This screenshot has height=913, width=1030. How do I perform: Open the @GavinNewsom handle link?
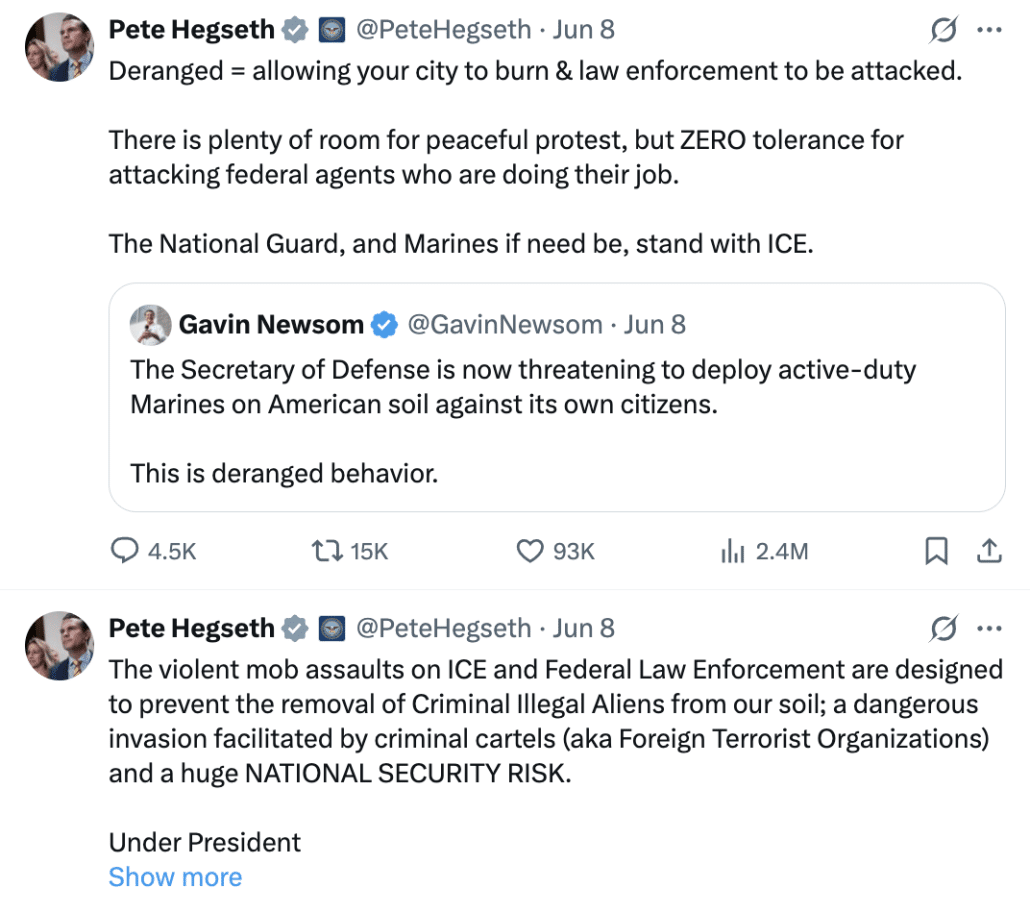(x=505, y=325)
